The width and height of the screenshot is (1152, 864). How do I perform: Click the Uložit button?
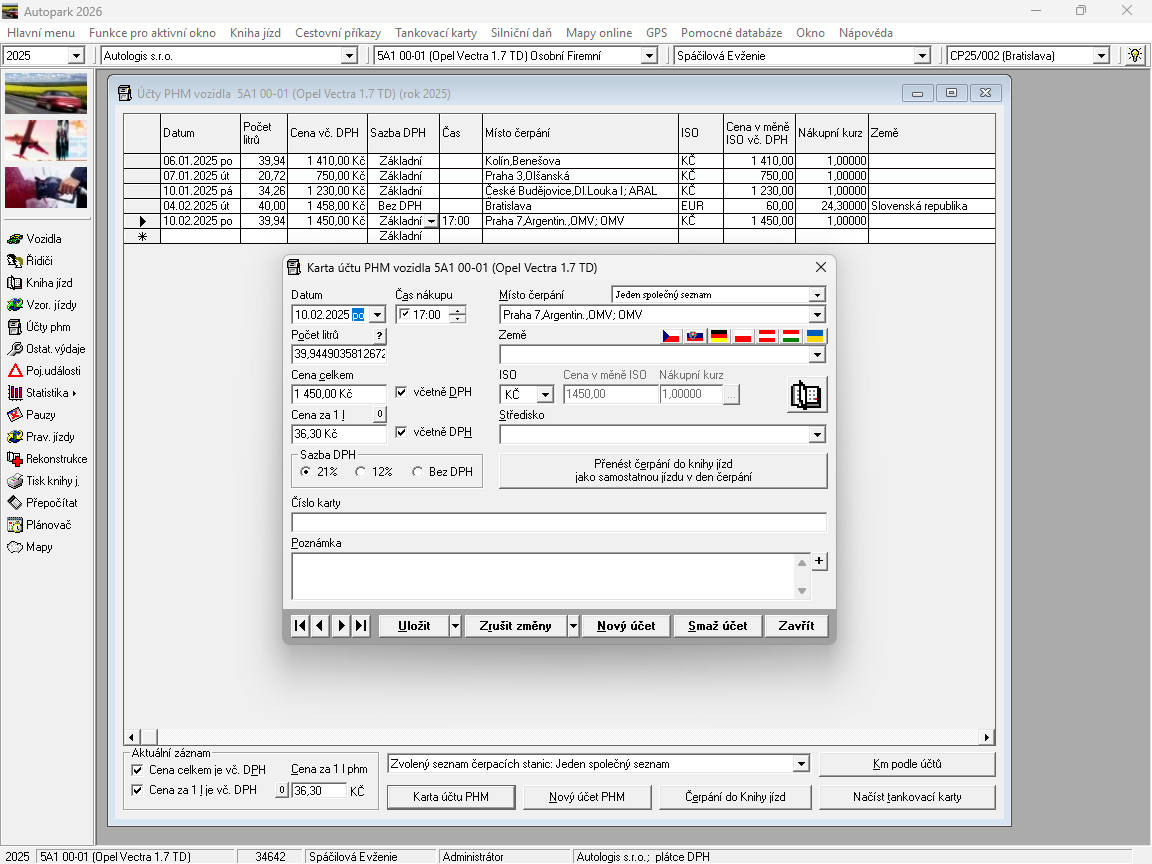(x=414, y=626)
